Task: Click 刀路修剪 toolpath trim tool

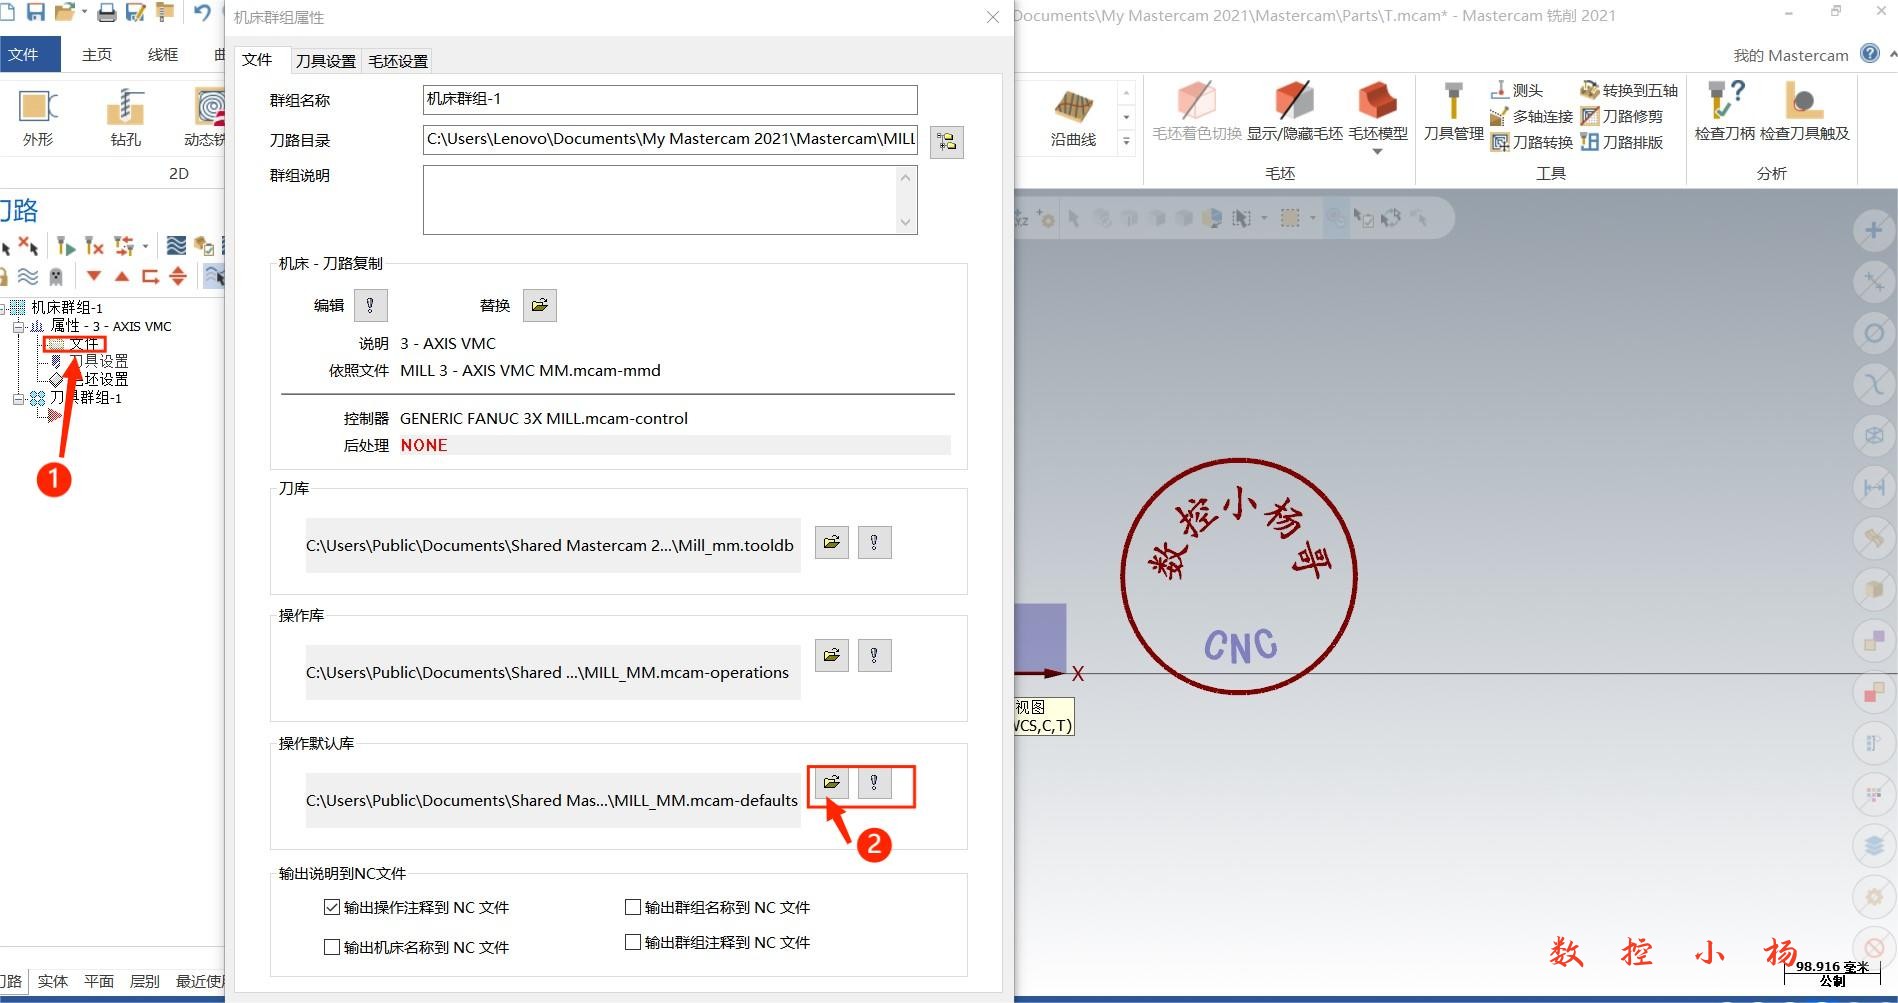Action: tap(1622, 116)
